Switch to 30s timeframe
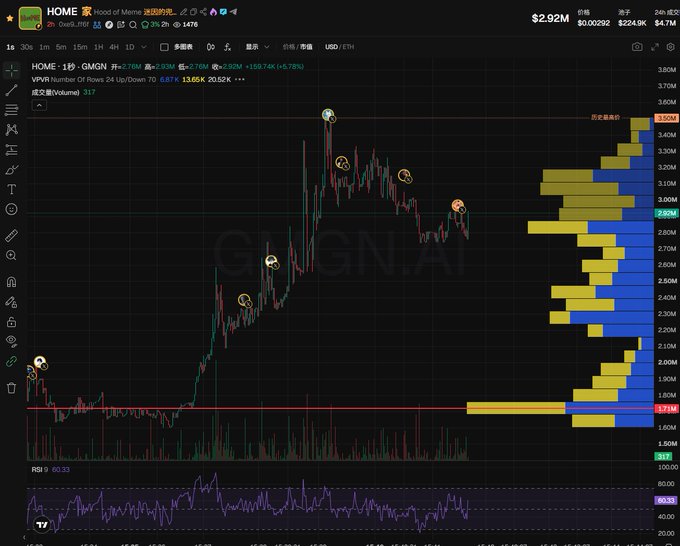680x546 pixels. click(26, 47)
